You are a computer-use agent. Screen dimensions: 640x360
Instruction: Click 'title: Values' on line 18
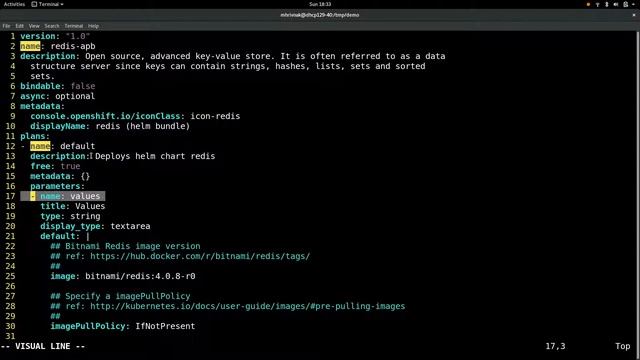(73, 206)
